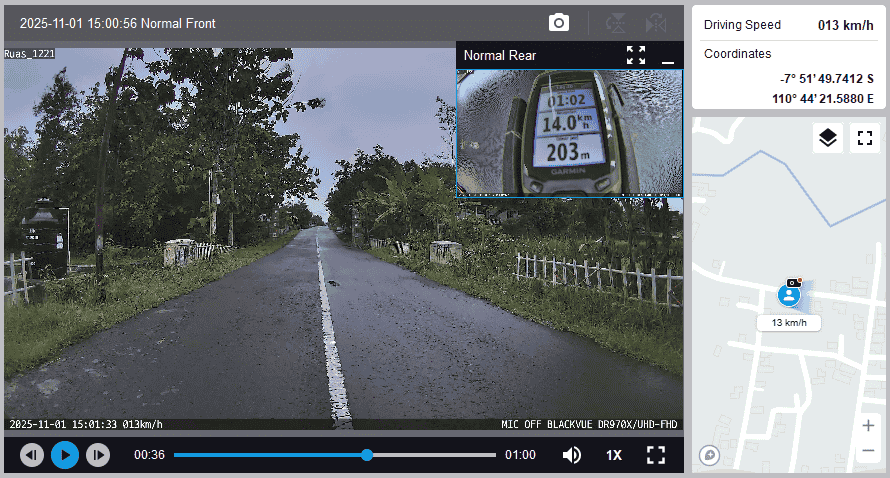Screen dimensions: 890x478
Task: Click the seek bar handle
Action: [x=367, y=455]
